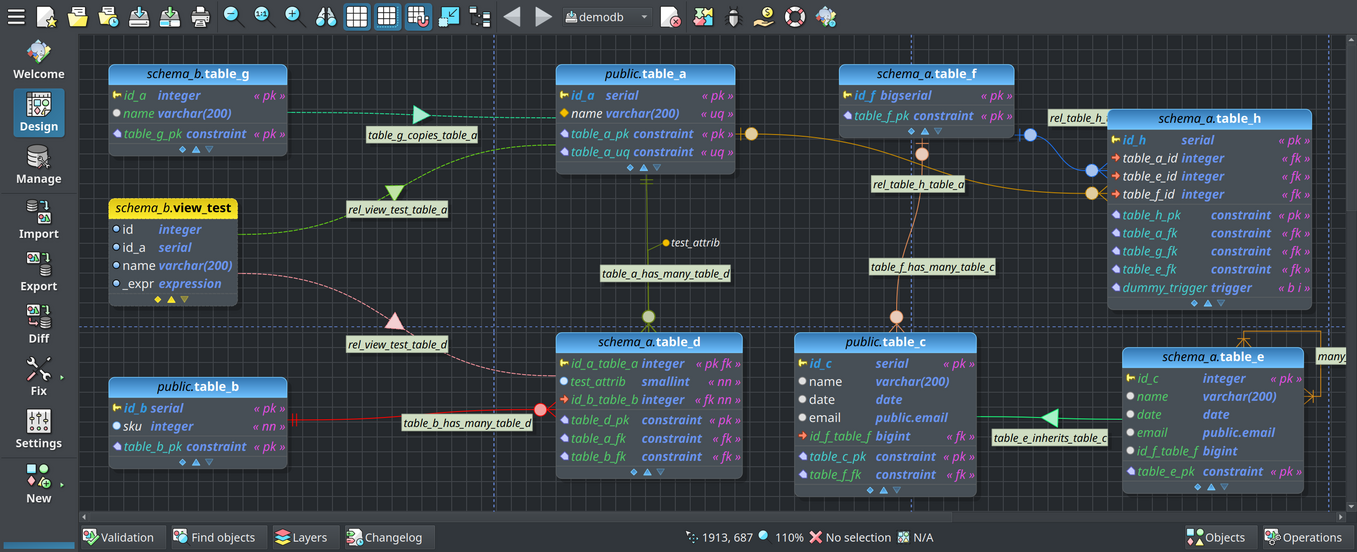Viewport: 1357px width, 552px height.
Task: Toggle snap to grid magnet
Action: coord(419,17)
